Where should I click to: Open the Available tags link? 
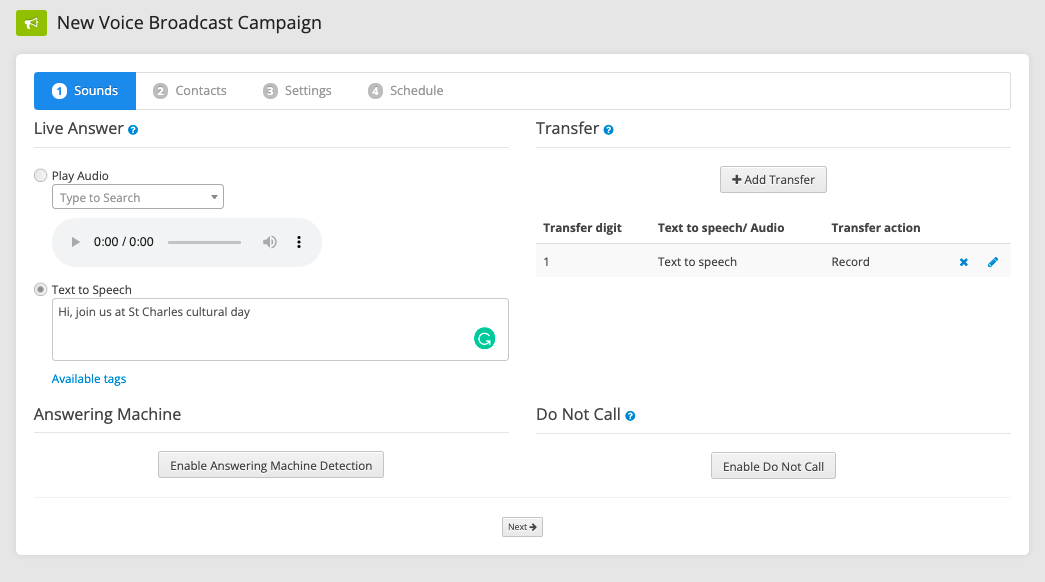[x=88, y=378]
